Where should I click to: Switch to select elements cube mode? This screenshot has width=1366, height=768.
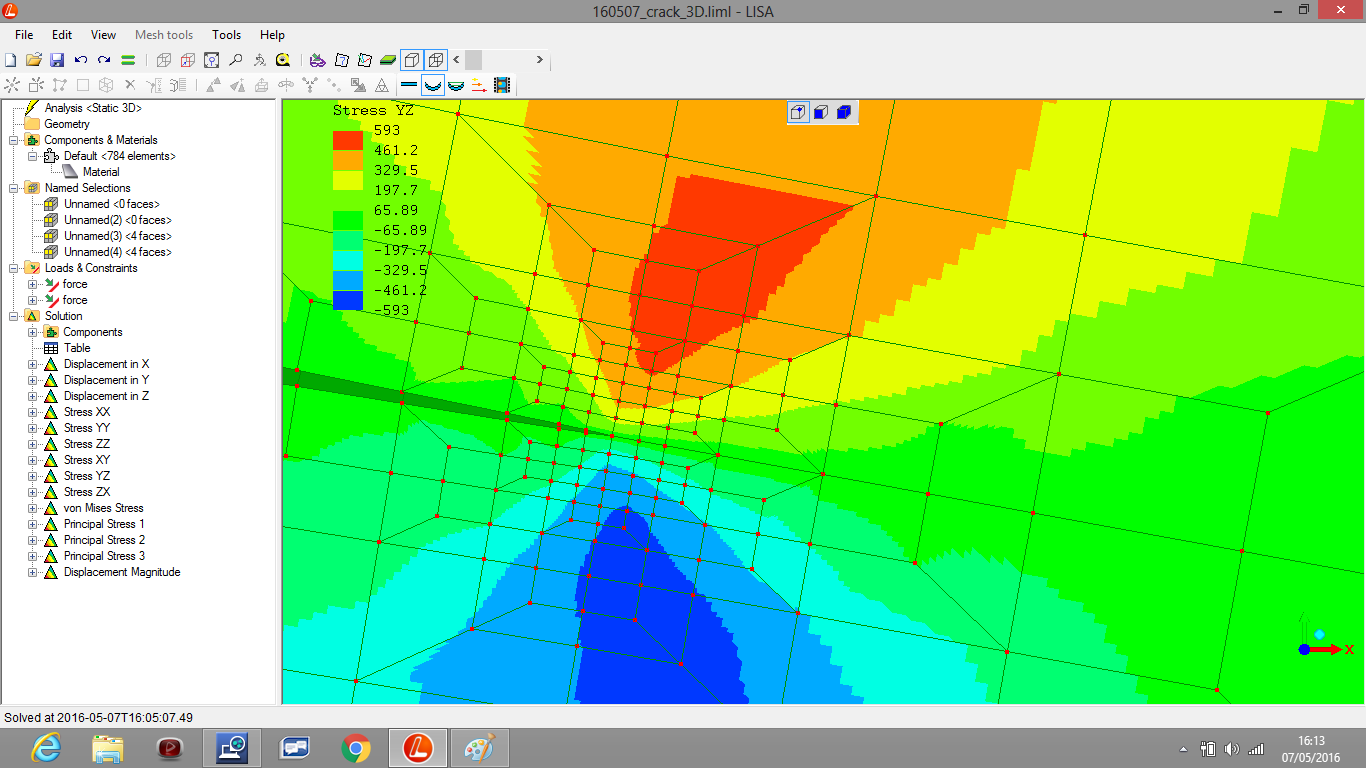[x=843, y=112]
